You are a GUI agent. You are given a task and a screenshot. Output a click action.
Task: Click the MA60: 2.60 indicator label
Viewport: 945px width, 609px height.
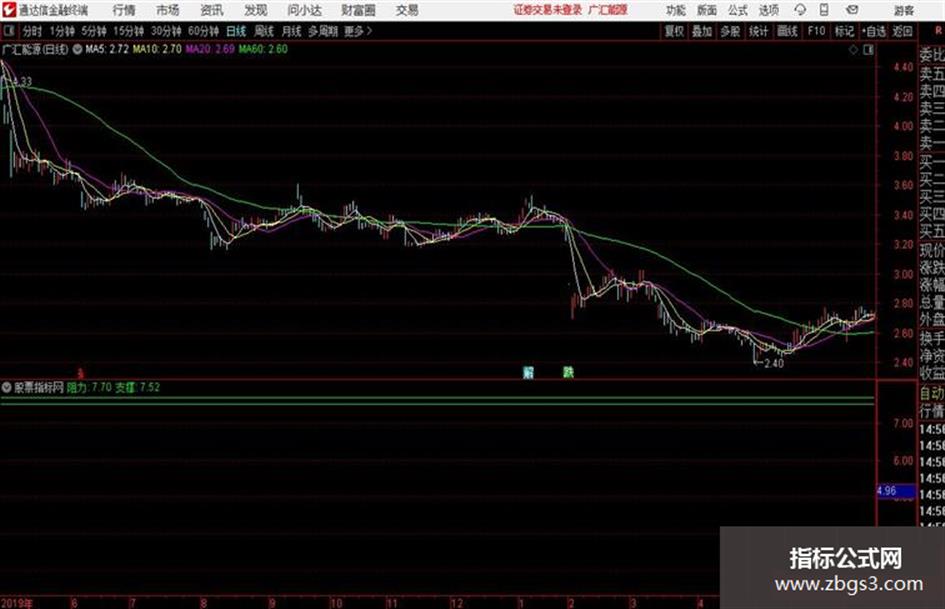(x=263, y=49)
